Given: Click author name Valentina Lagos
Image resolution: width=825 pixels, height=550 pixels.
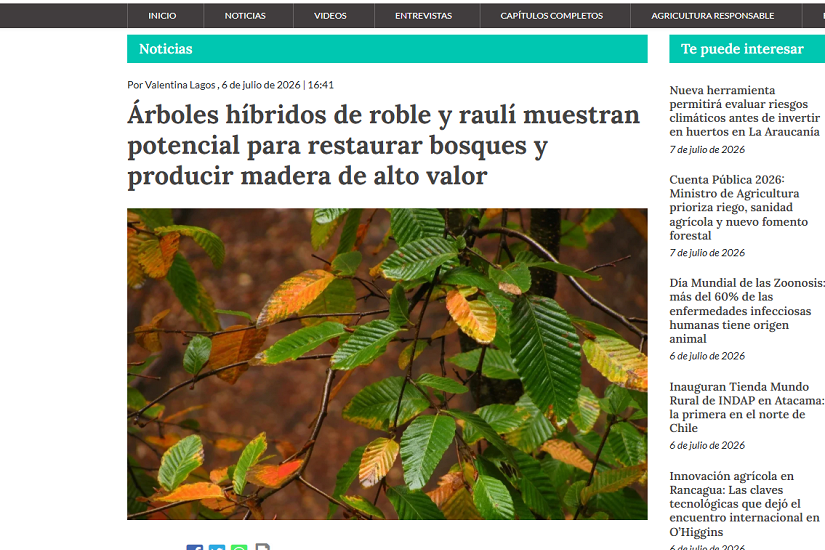Looking at the screenshot, I should (x=180, y=85).
